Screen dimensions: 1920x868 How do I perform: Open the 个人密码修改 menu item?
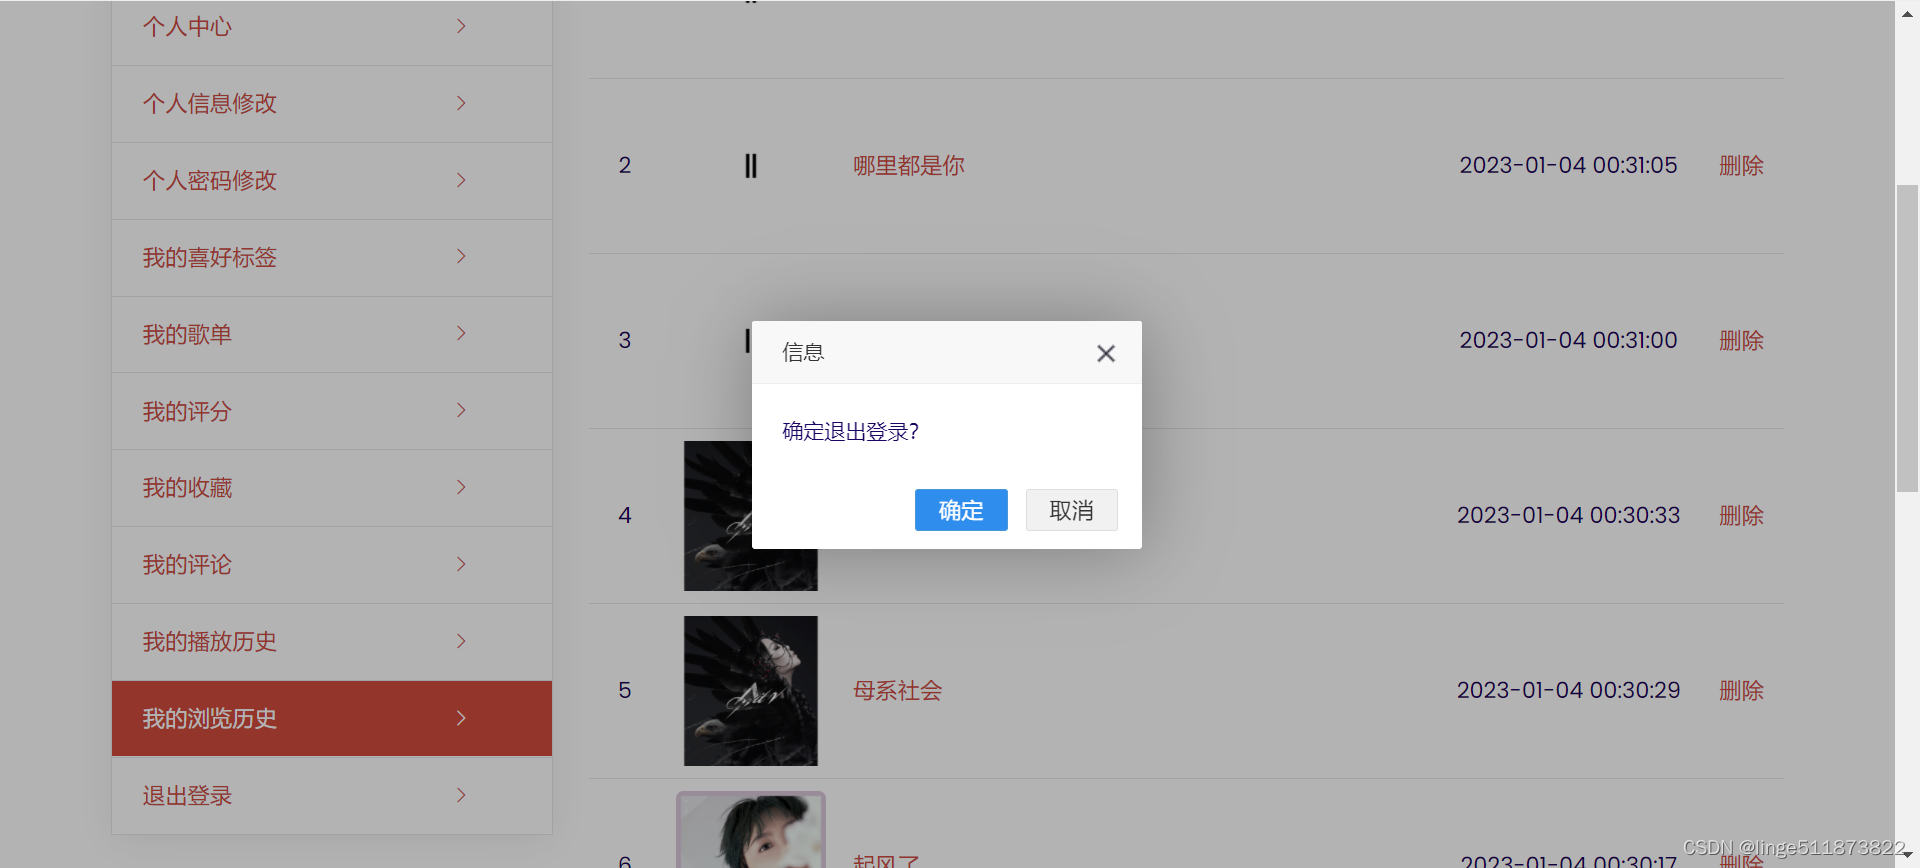pos(332,181)
